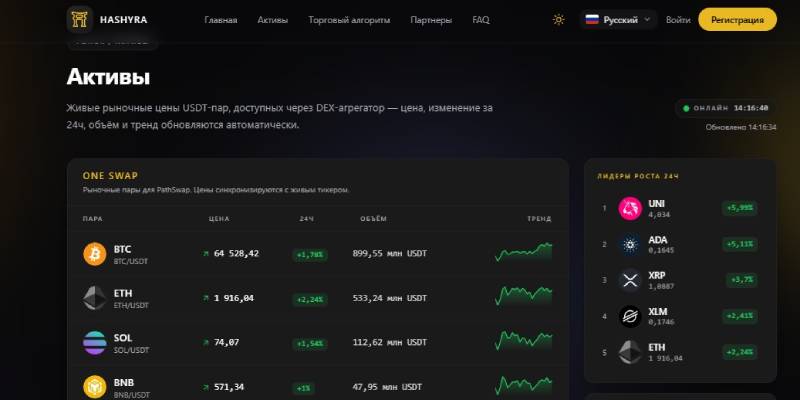Screen dimensions: 800x400
Task: Click the SOL price 74,07
Action: click(x=226, y=342)
